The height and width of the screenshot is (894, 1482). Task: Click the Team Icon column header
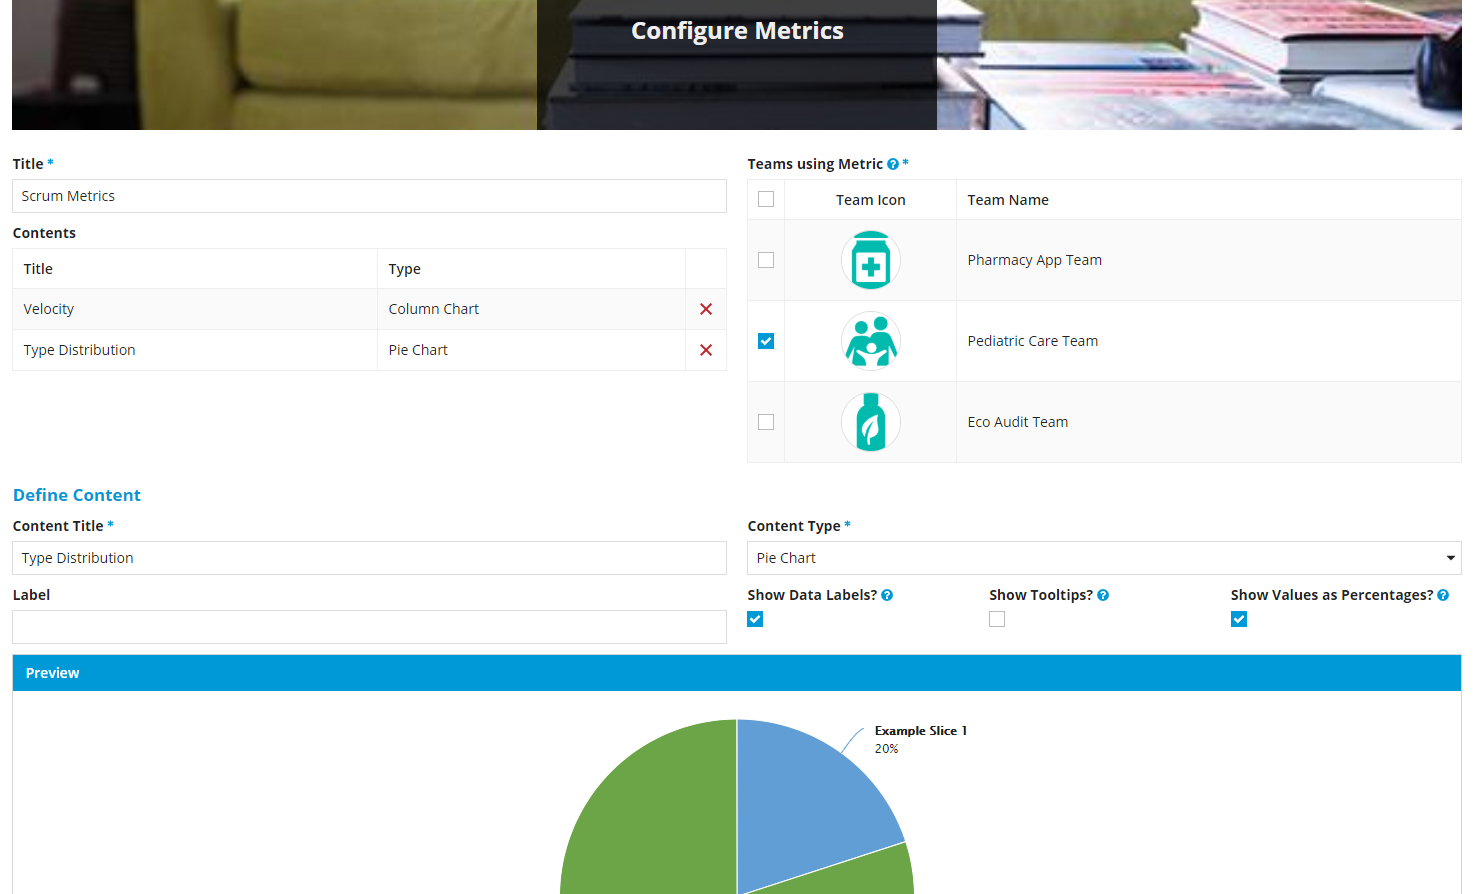(x=870, y=200)
